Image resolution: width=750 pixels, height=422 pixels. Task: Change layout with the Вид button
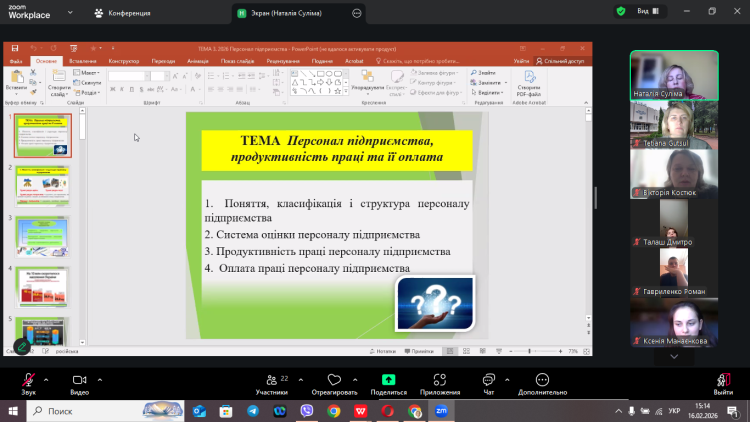648,12
